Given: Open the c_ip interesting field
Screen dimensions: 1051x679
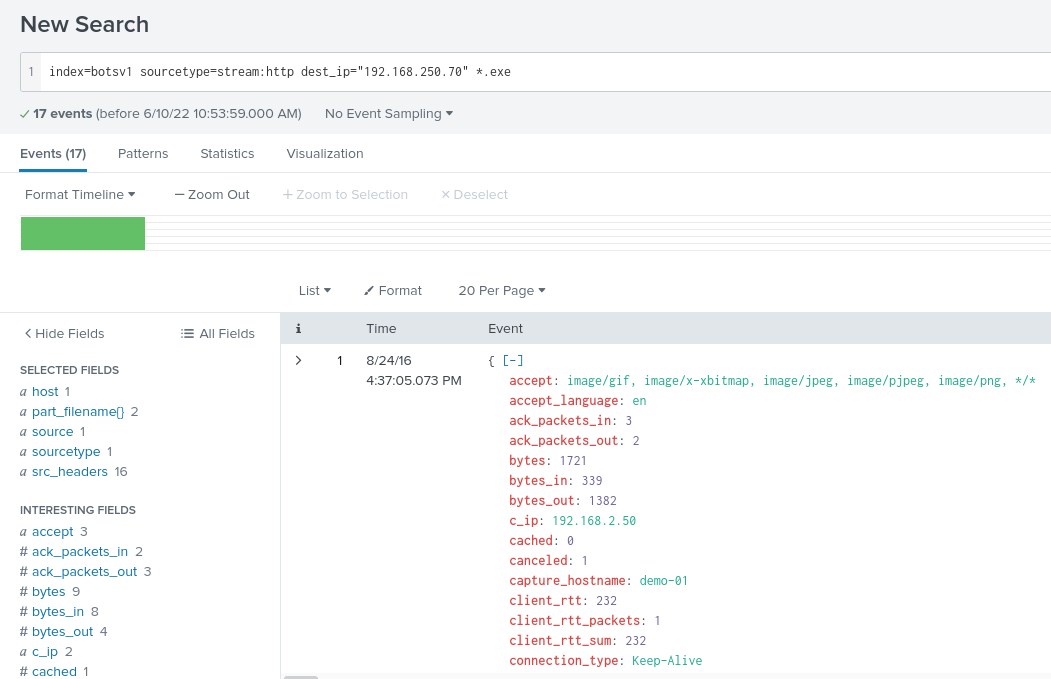Looking at the screenshot, I should (x=45, y=652).
